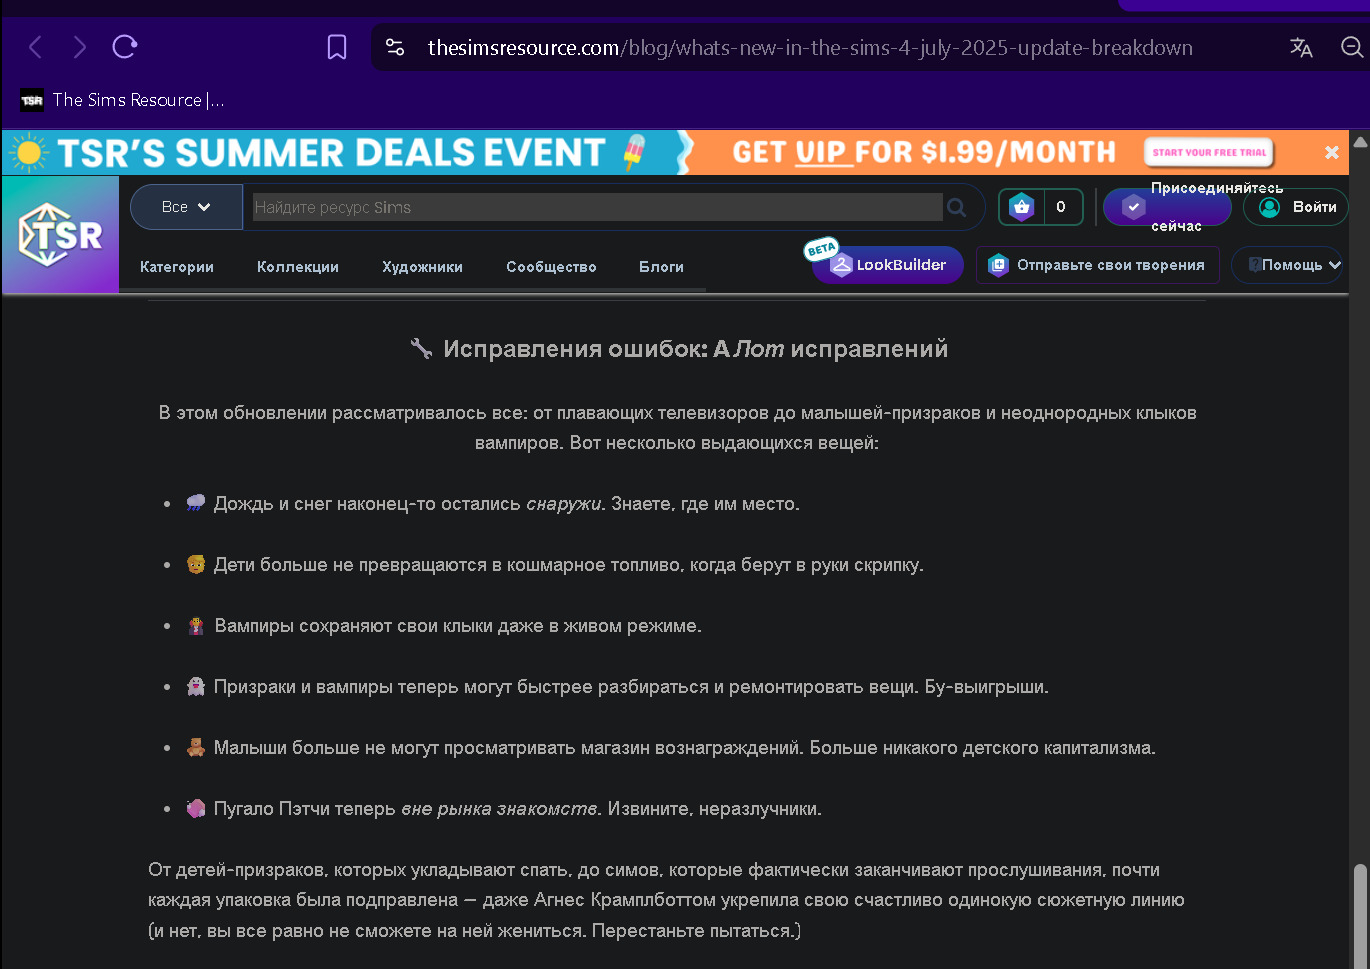Screen dimensions: 1370x969
Task: Open the "Блоги" menu item
Action: [661, 267]
